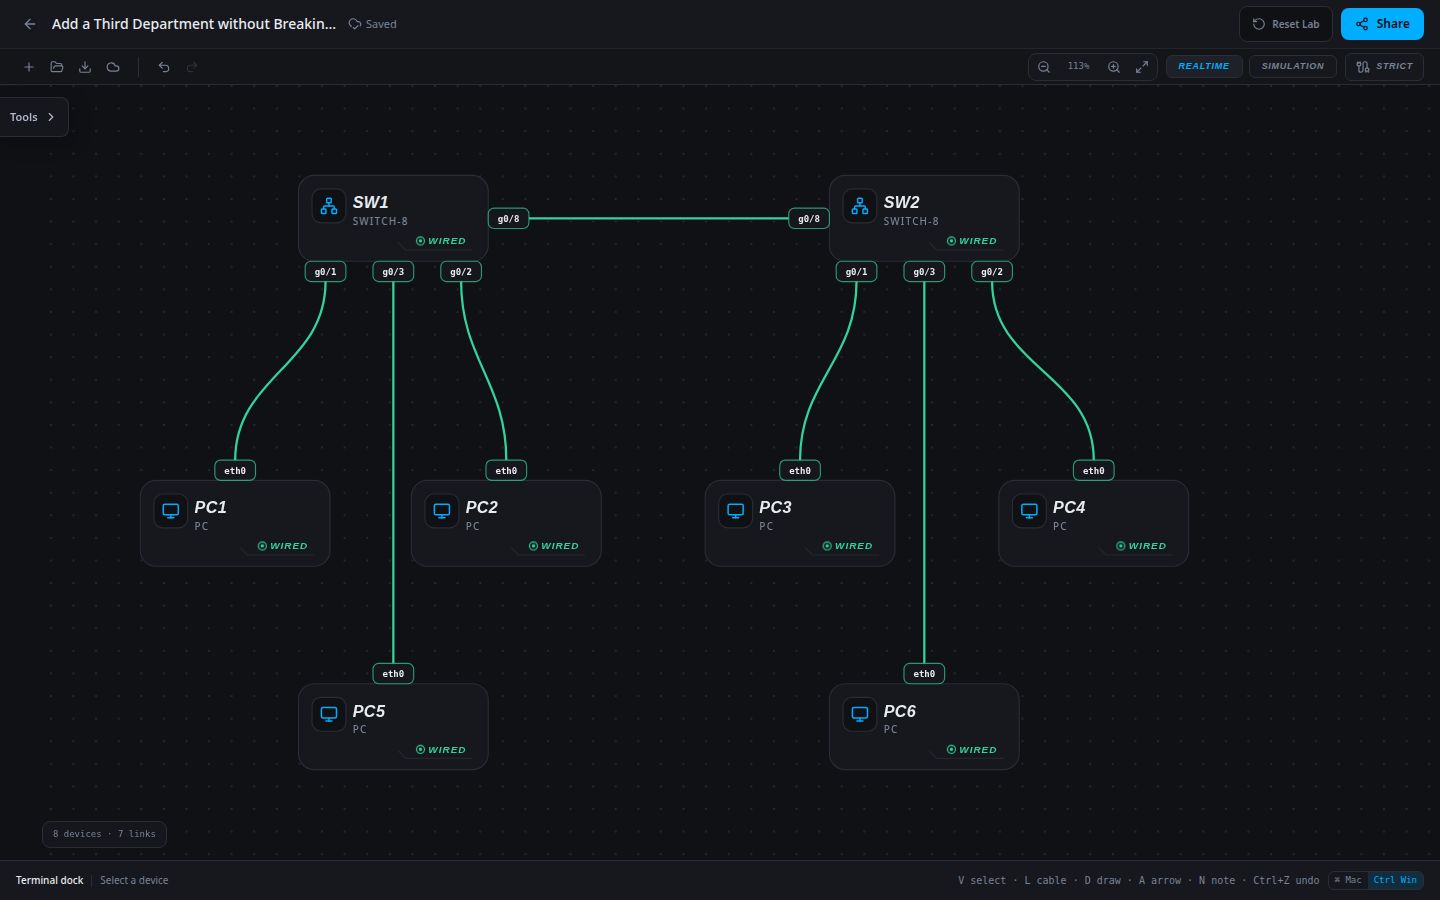Open the Terminal dock
The height and width of the screenshot is (900, 1440).
[x=50, y=880]
